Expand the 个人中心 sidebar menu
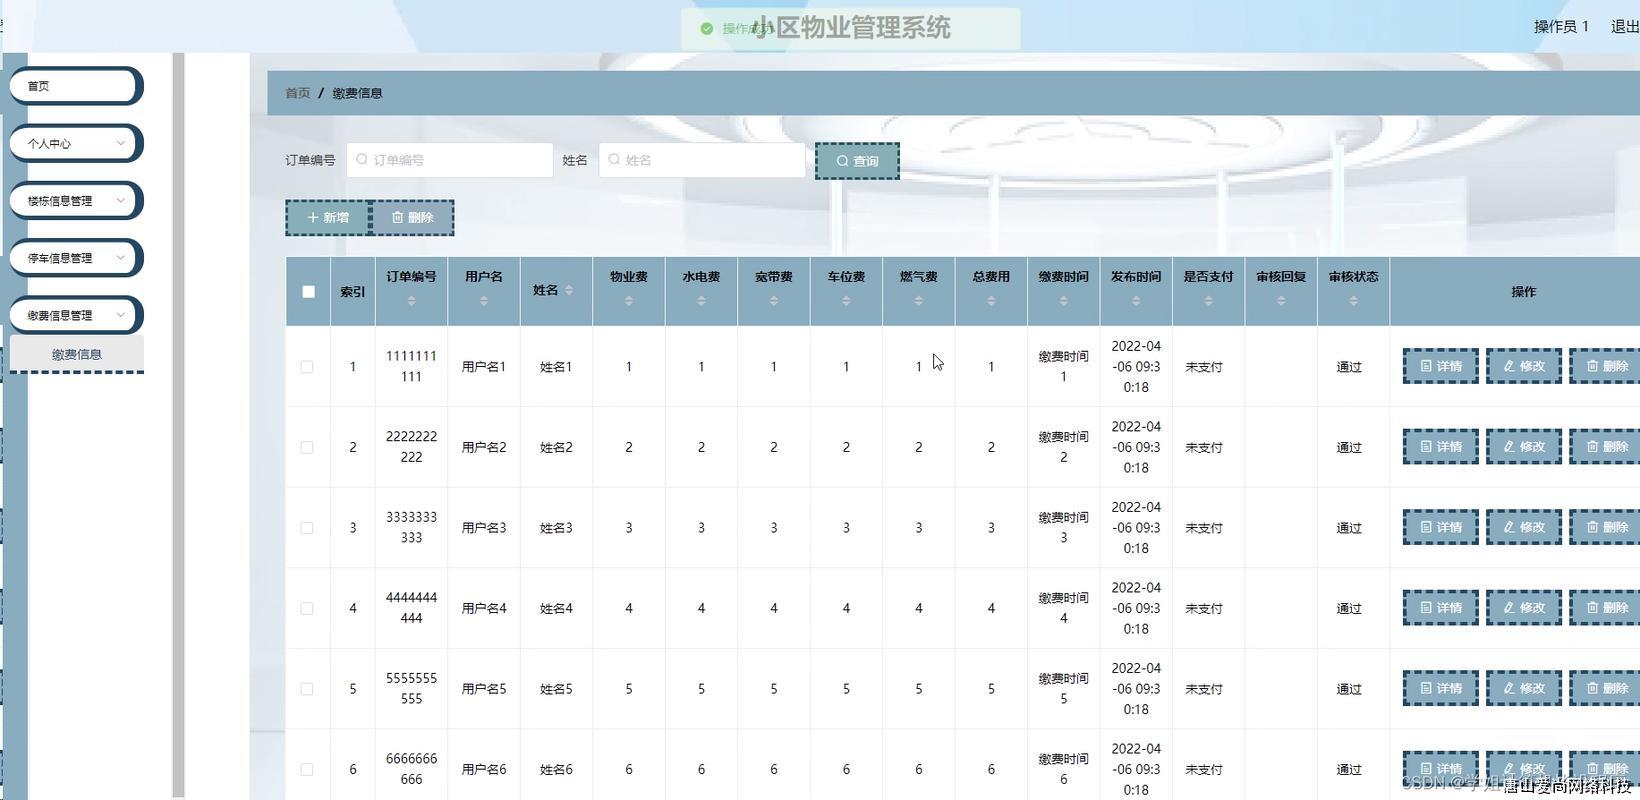This screenshot has width=1640, height=800. 76,144
